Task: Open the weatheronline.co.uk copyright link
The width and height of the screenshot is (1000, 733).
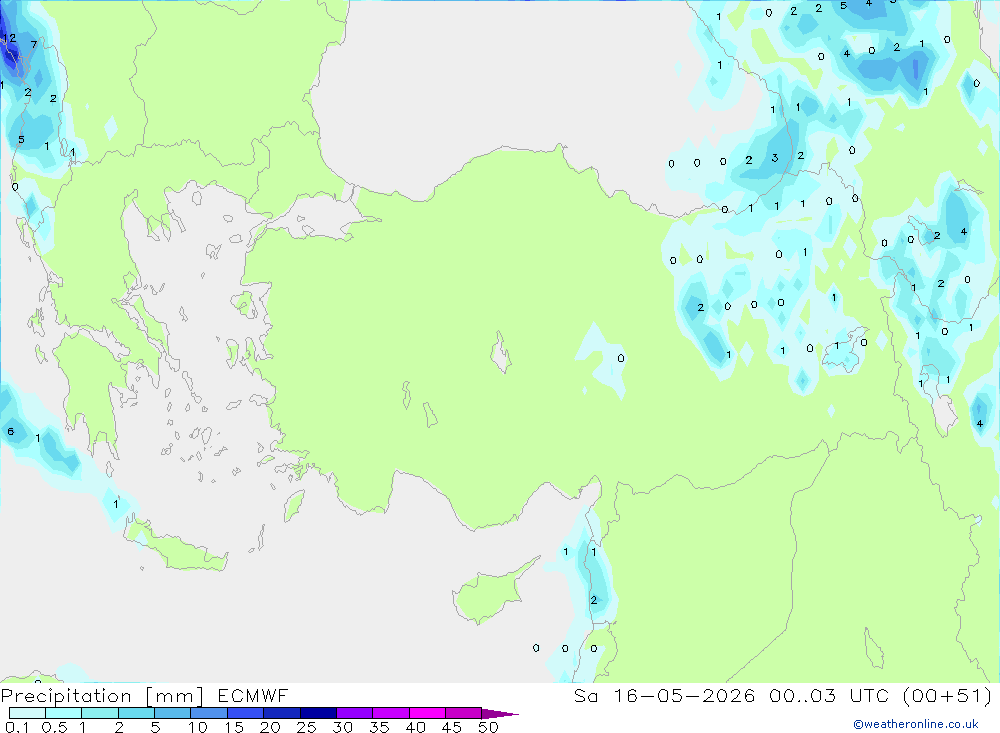Action: tap(916, 724)
